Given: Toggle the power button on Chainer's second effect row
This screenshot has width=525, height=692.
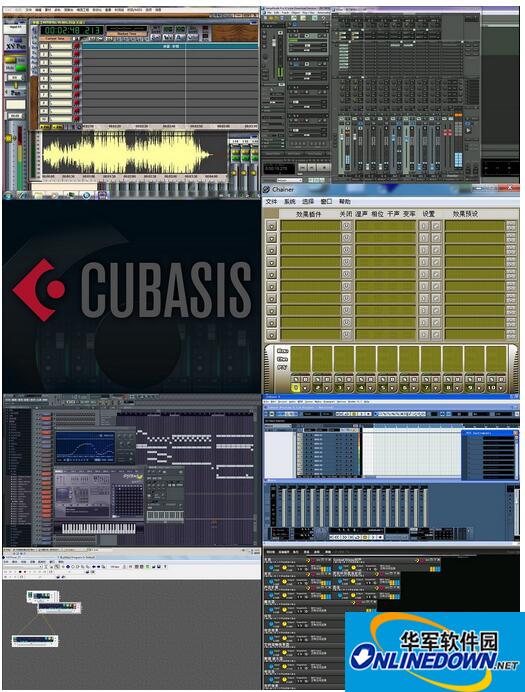Looking at the screenshot, I should coord(346,238).
